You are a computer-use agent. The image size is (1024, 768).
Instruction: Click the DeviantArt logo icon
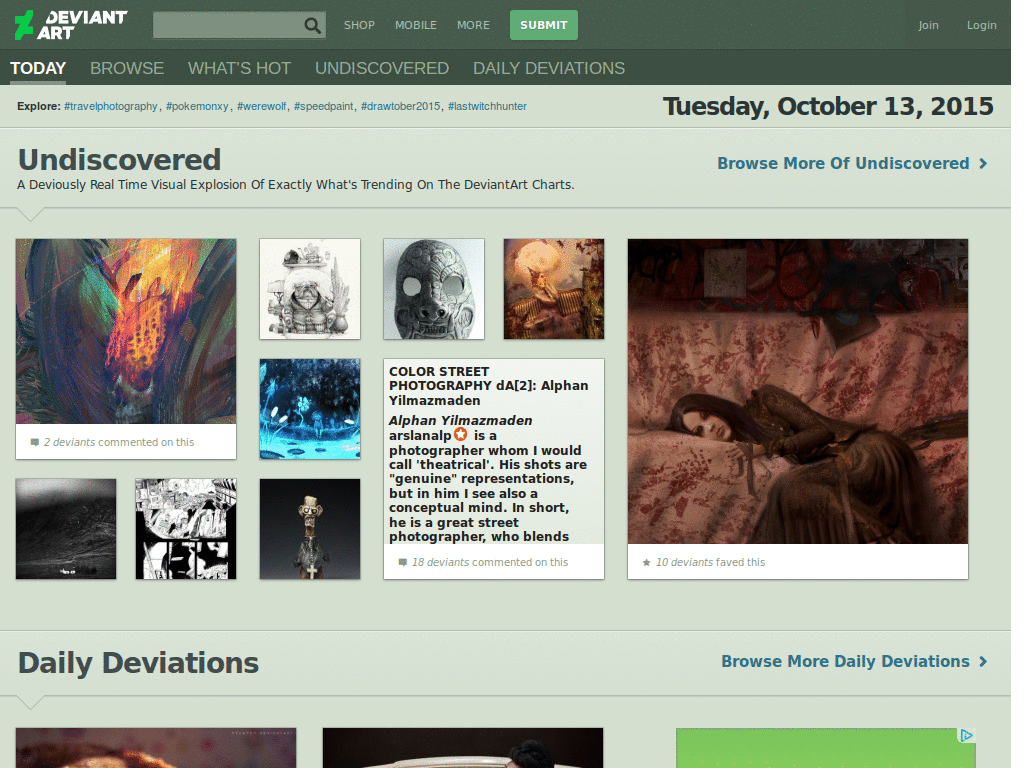tap(22, 23)
